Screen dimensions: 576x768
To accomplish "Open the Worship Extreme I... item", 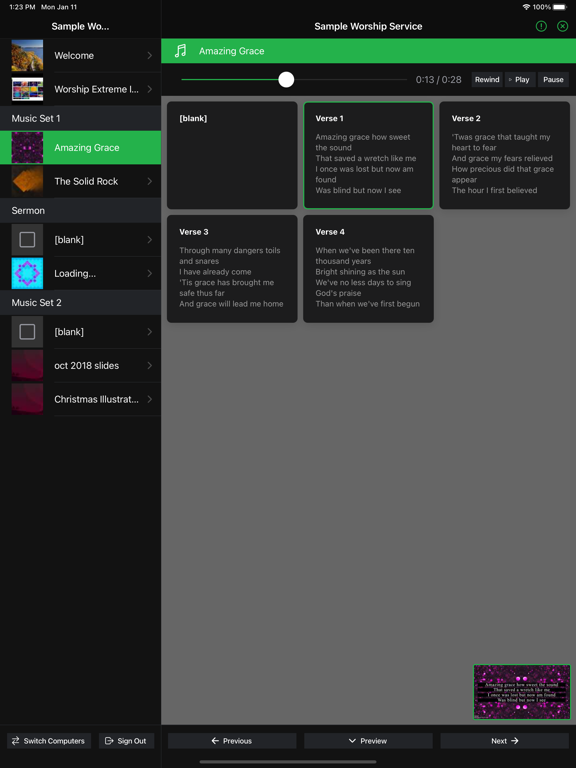I will 80,89.
